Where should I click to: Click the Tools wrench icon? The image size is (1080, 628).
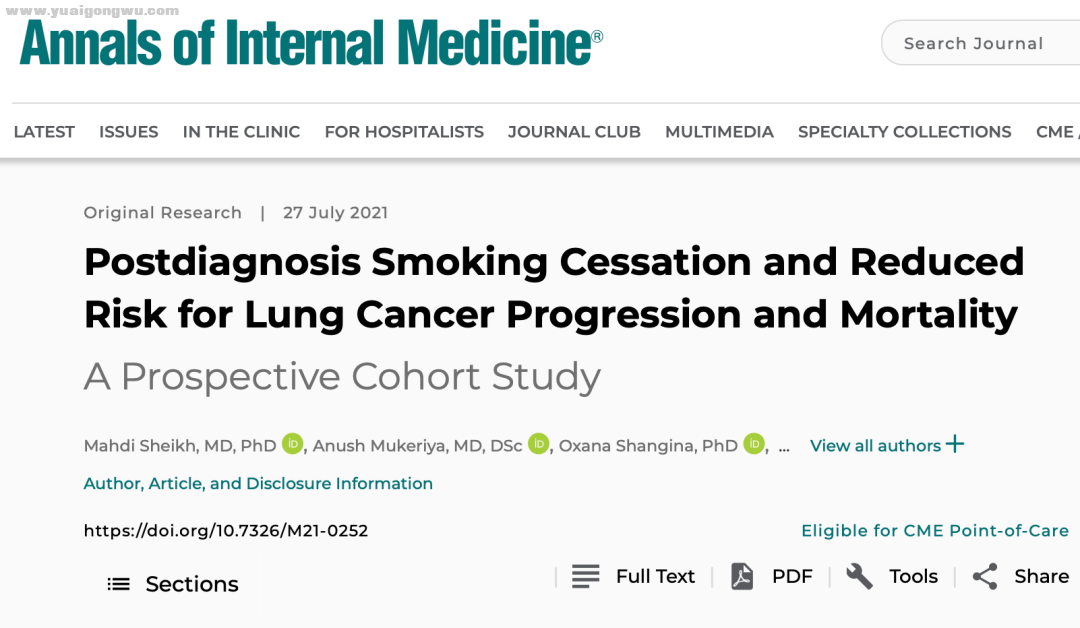point(859,576)
